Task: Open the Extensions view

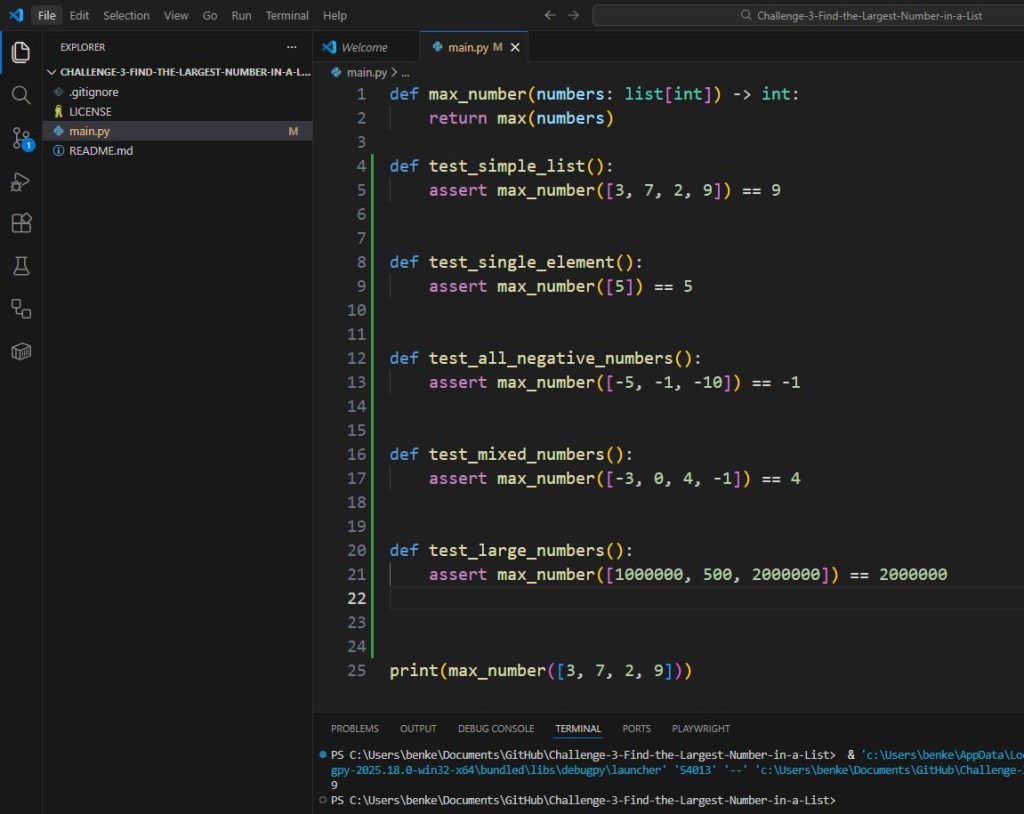Action: click(21, 223)
